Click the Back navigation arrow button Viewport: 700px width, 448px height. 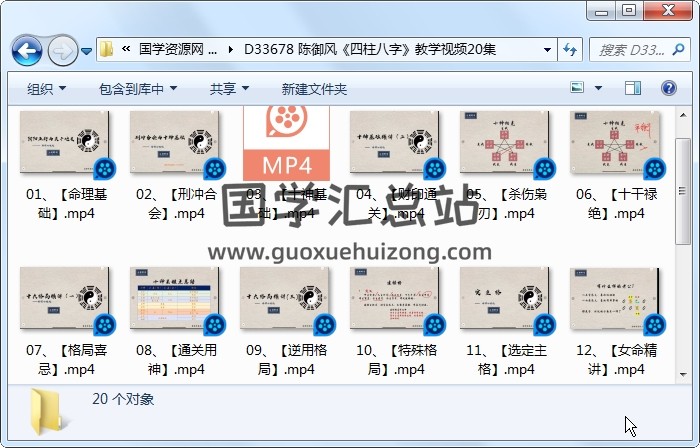tap(27, 49)
